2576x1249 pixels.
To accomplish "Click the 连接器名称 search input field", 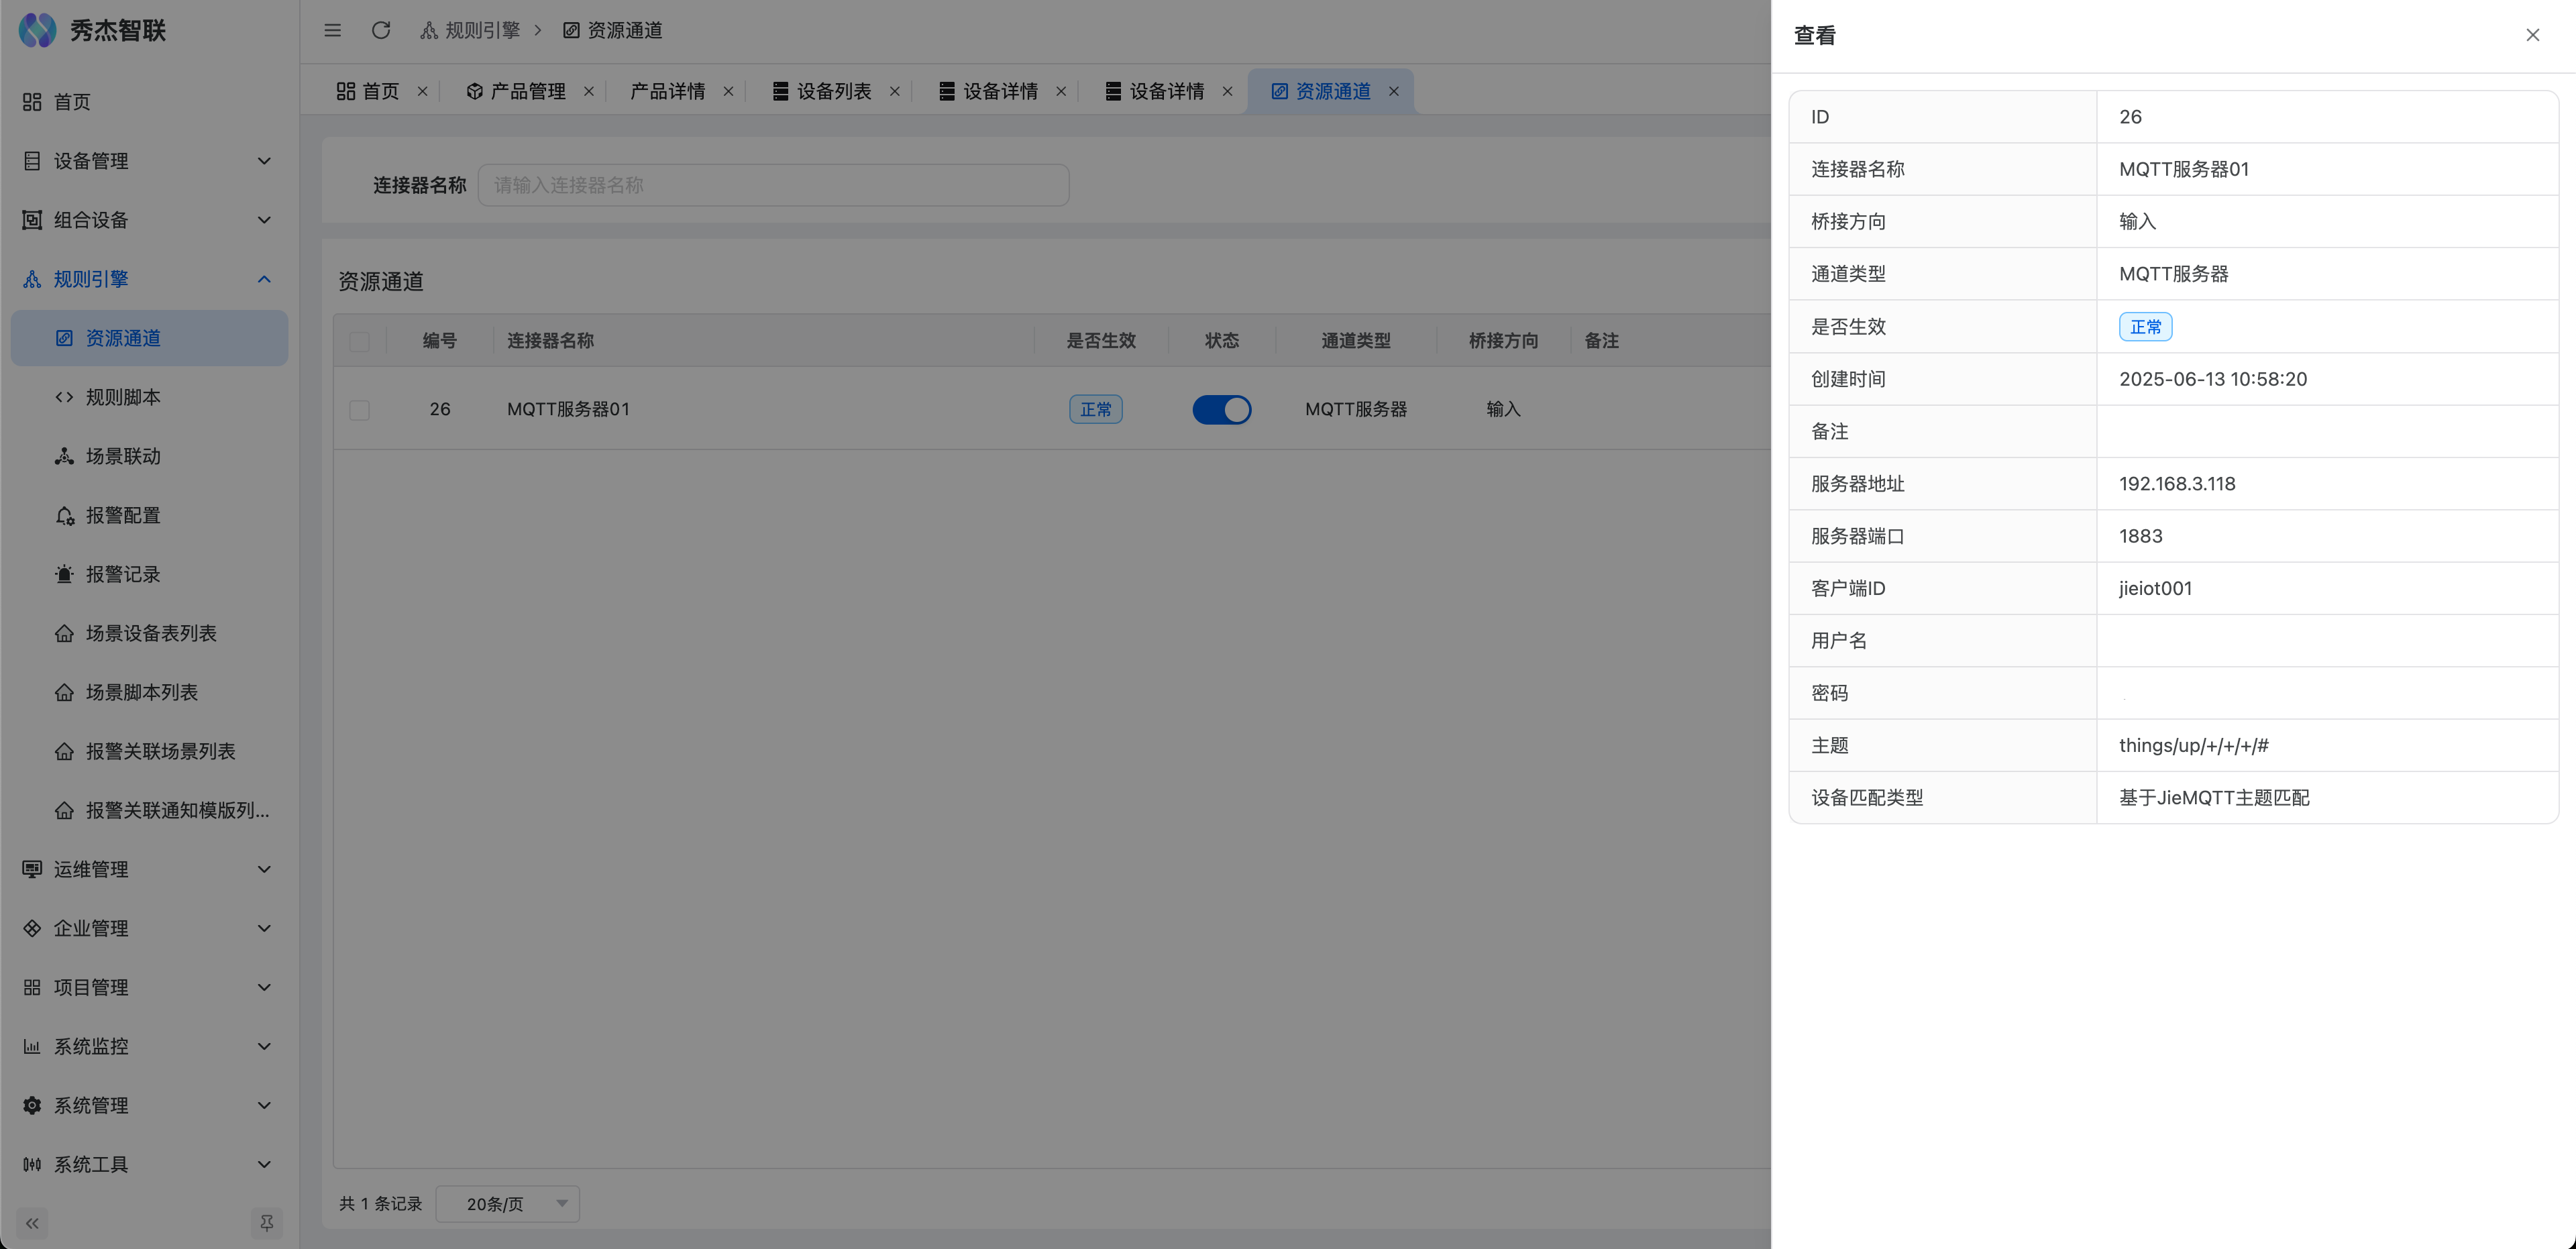I will click(773, 184).
